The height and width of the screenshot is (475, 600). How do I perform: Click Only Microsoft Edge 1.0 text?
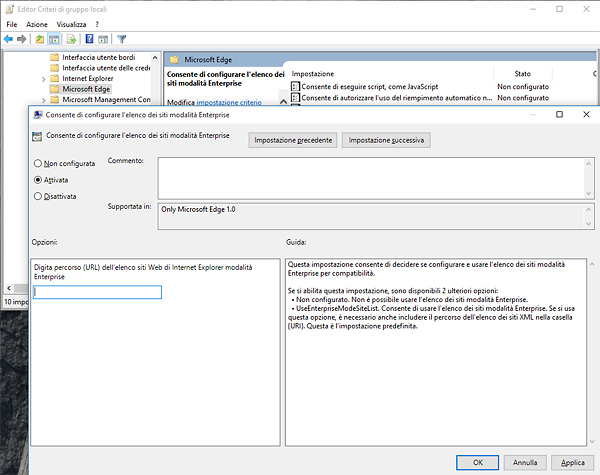tap(198, 209)
